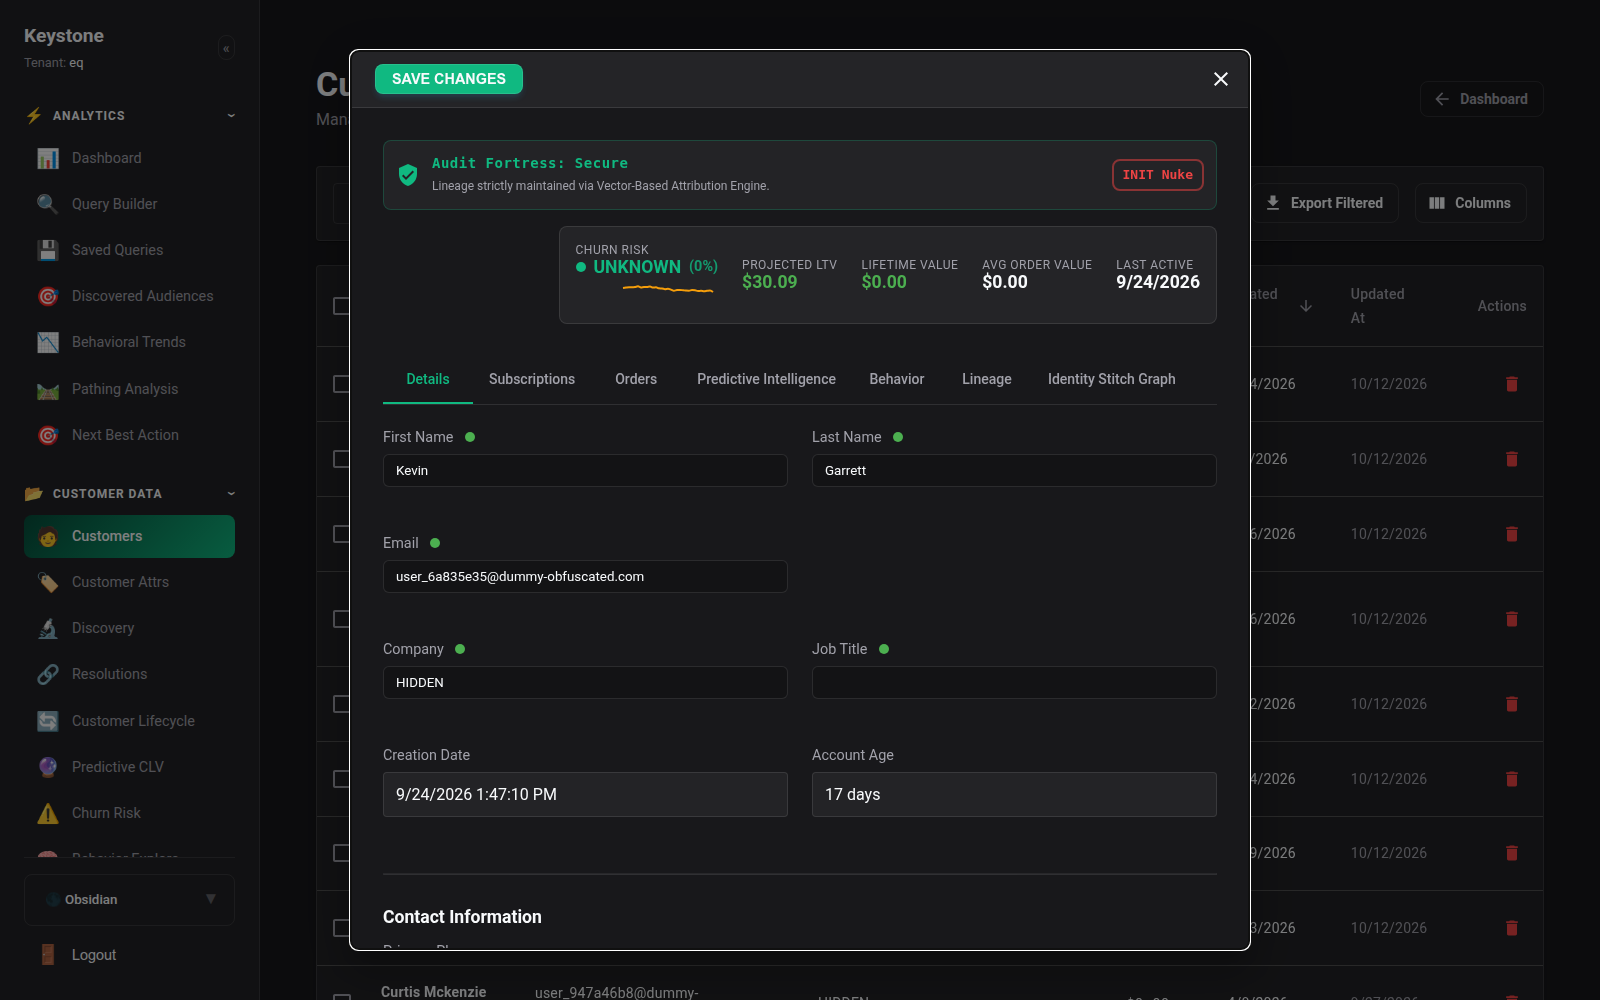The width and height of the screenshot is (1600, 1000).
Task: Switch to the Orders tab
Action: pos(636,379)
